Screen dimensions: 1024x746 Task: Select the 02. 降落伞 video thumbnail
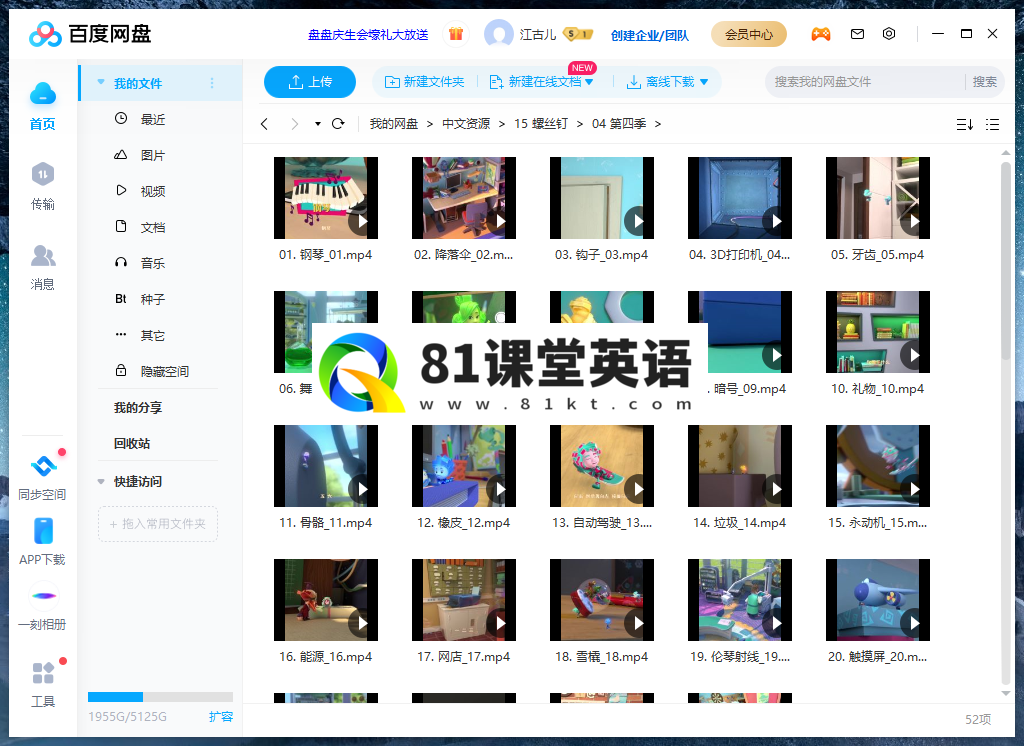(x=464, y=198)
